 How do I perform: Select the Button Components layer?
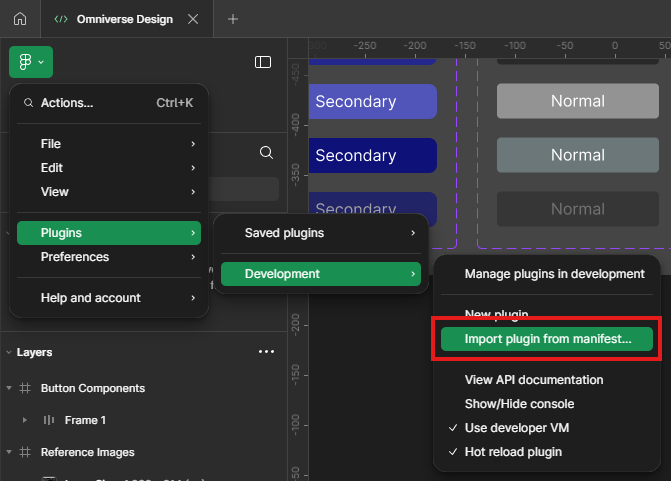93,388
